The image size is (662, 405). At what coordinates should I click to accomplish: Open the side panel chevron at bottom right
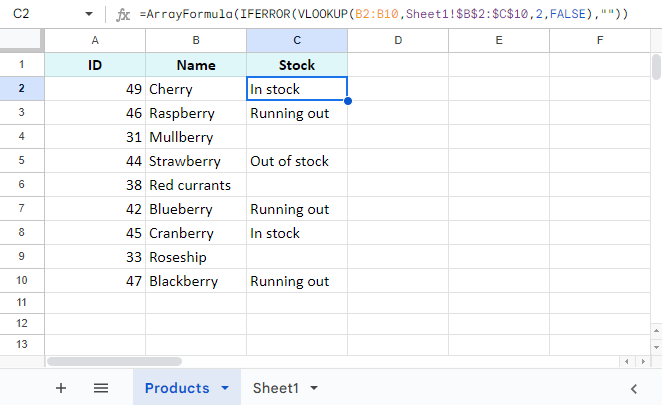[x=634, y=389]
